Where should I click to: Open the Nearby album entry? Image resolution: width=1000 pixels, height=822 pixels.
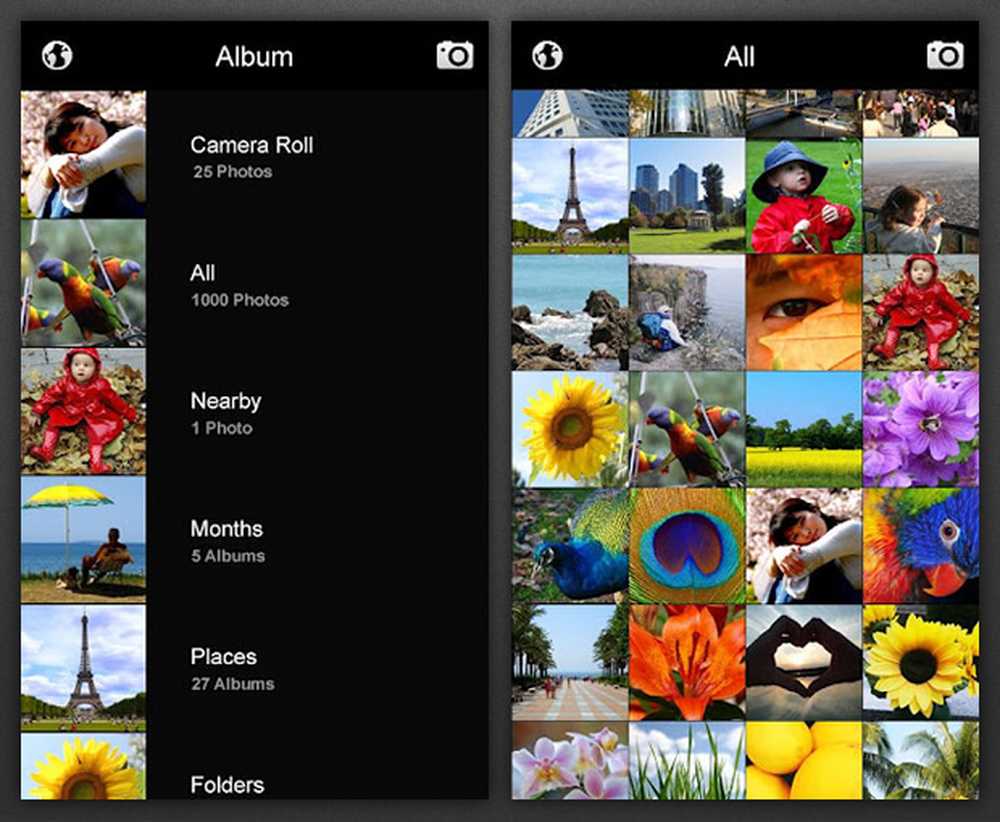pyautogui.click(x=254, y=411)
